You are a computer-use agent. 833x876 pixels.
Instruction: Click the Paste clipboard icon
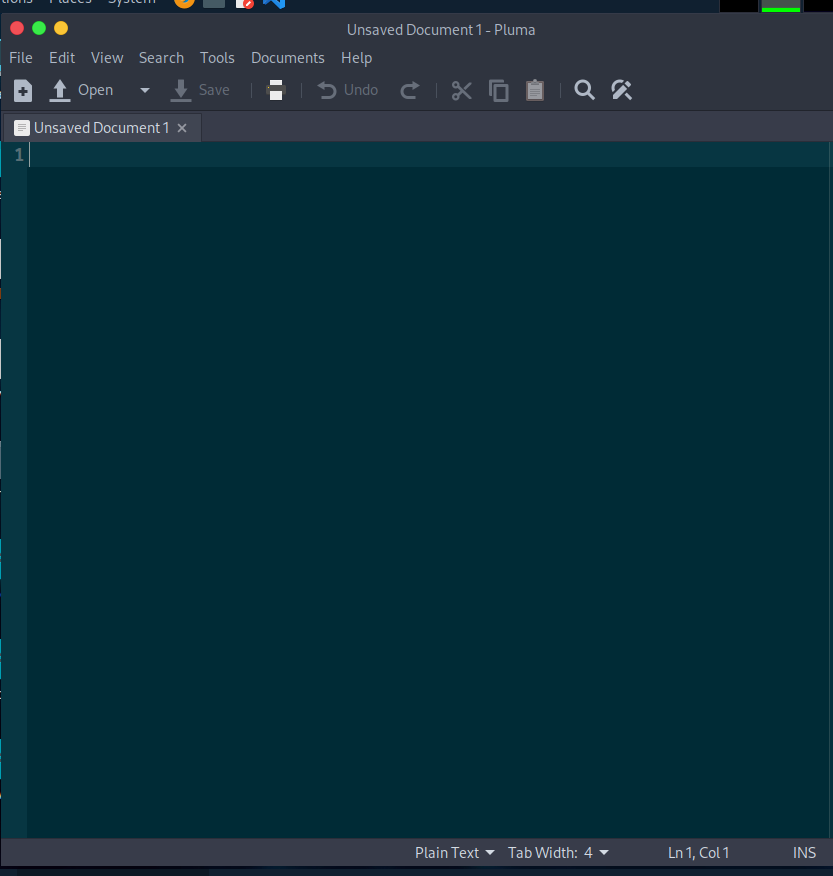click(535, 91)
